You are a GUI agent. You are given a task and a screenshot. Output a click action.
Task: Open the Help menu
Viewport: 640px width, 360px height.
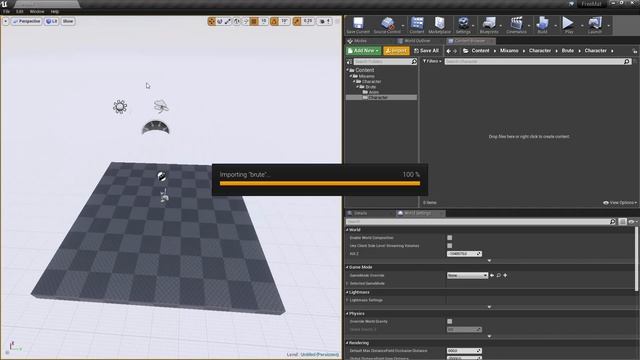55,12
